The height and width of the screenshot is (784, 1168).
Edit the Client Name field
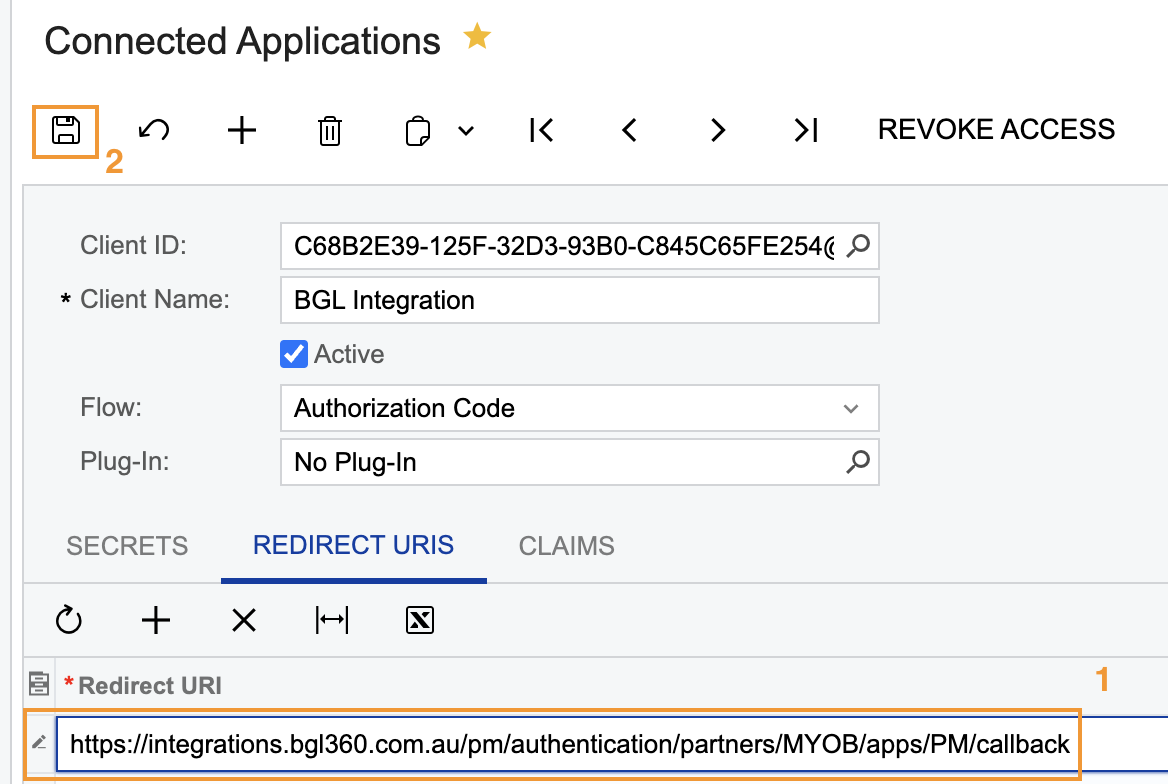(x=580, y=300)
